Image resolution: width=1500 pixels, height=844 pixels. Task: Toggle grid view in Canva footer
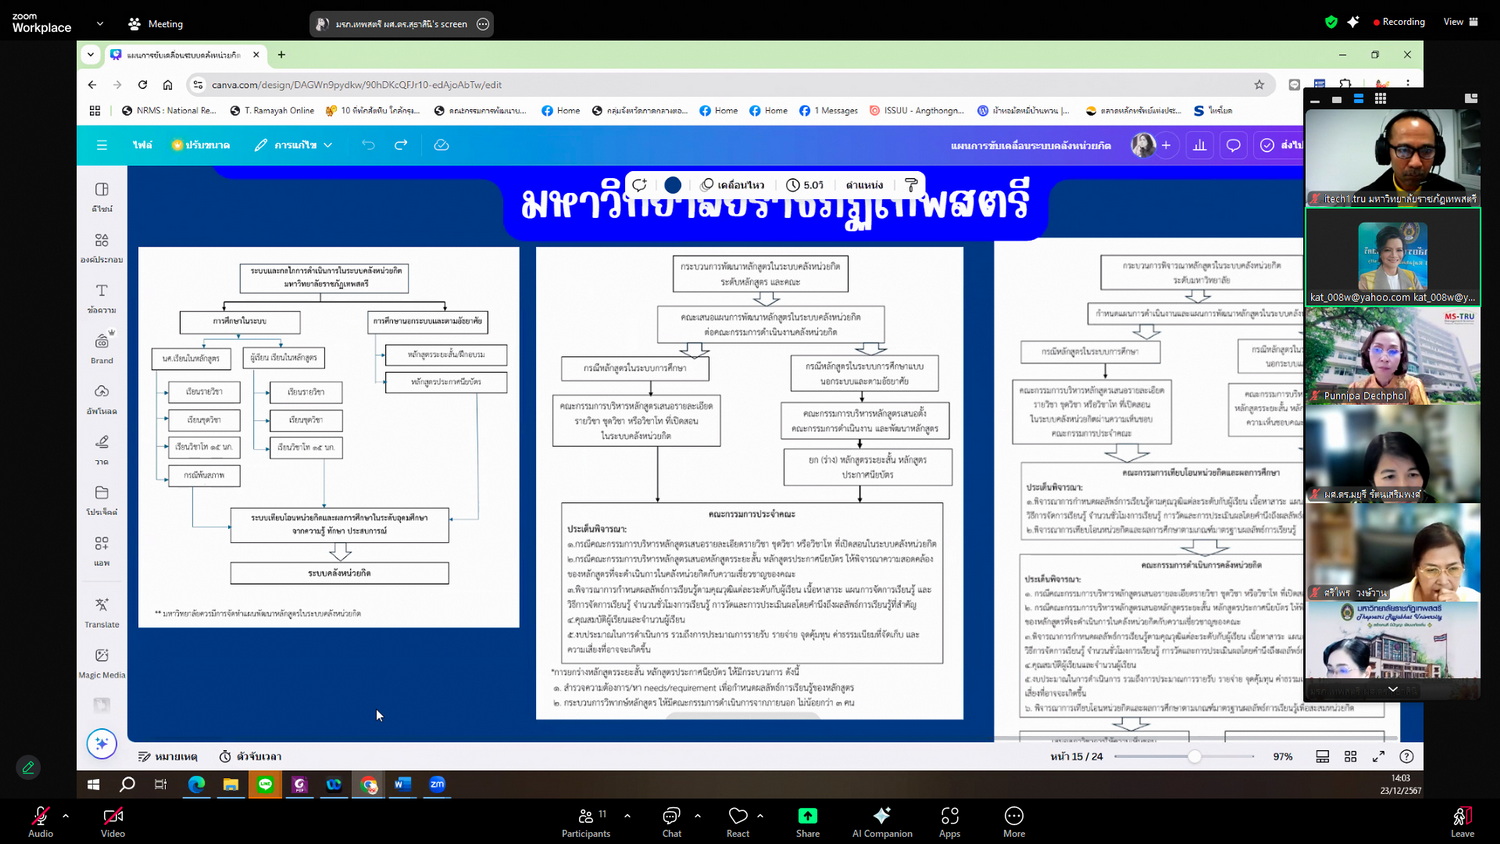coord(1350,757)
